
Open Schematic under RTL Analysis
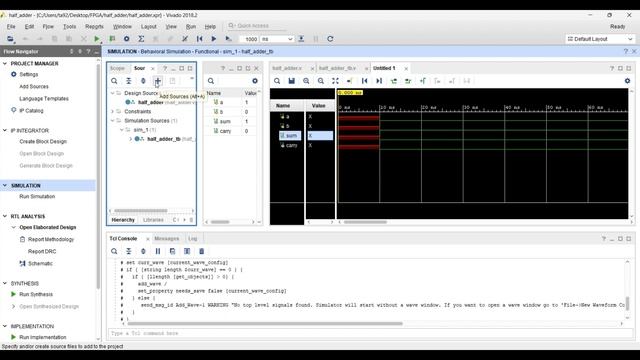pyautogui.click(x=40, y=264)
